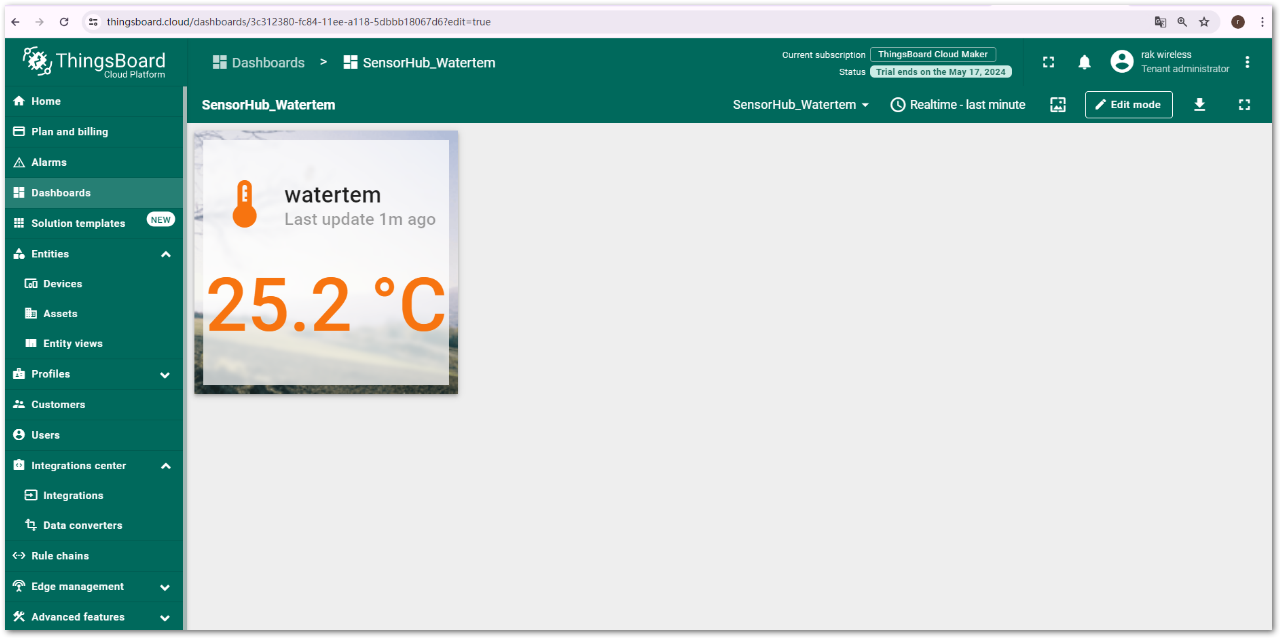Click the 25.2 °C temperature value
The width and height of the screenshot is (1281, 639).
pos(326,306)
